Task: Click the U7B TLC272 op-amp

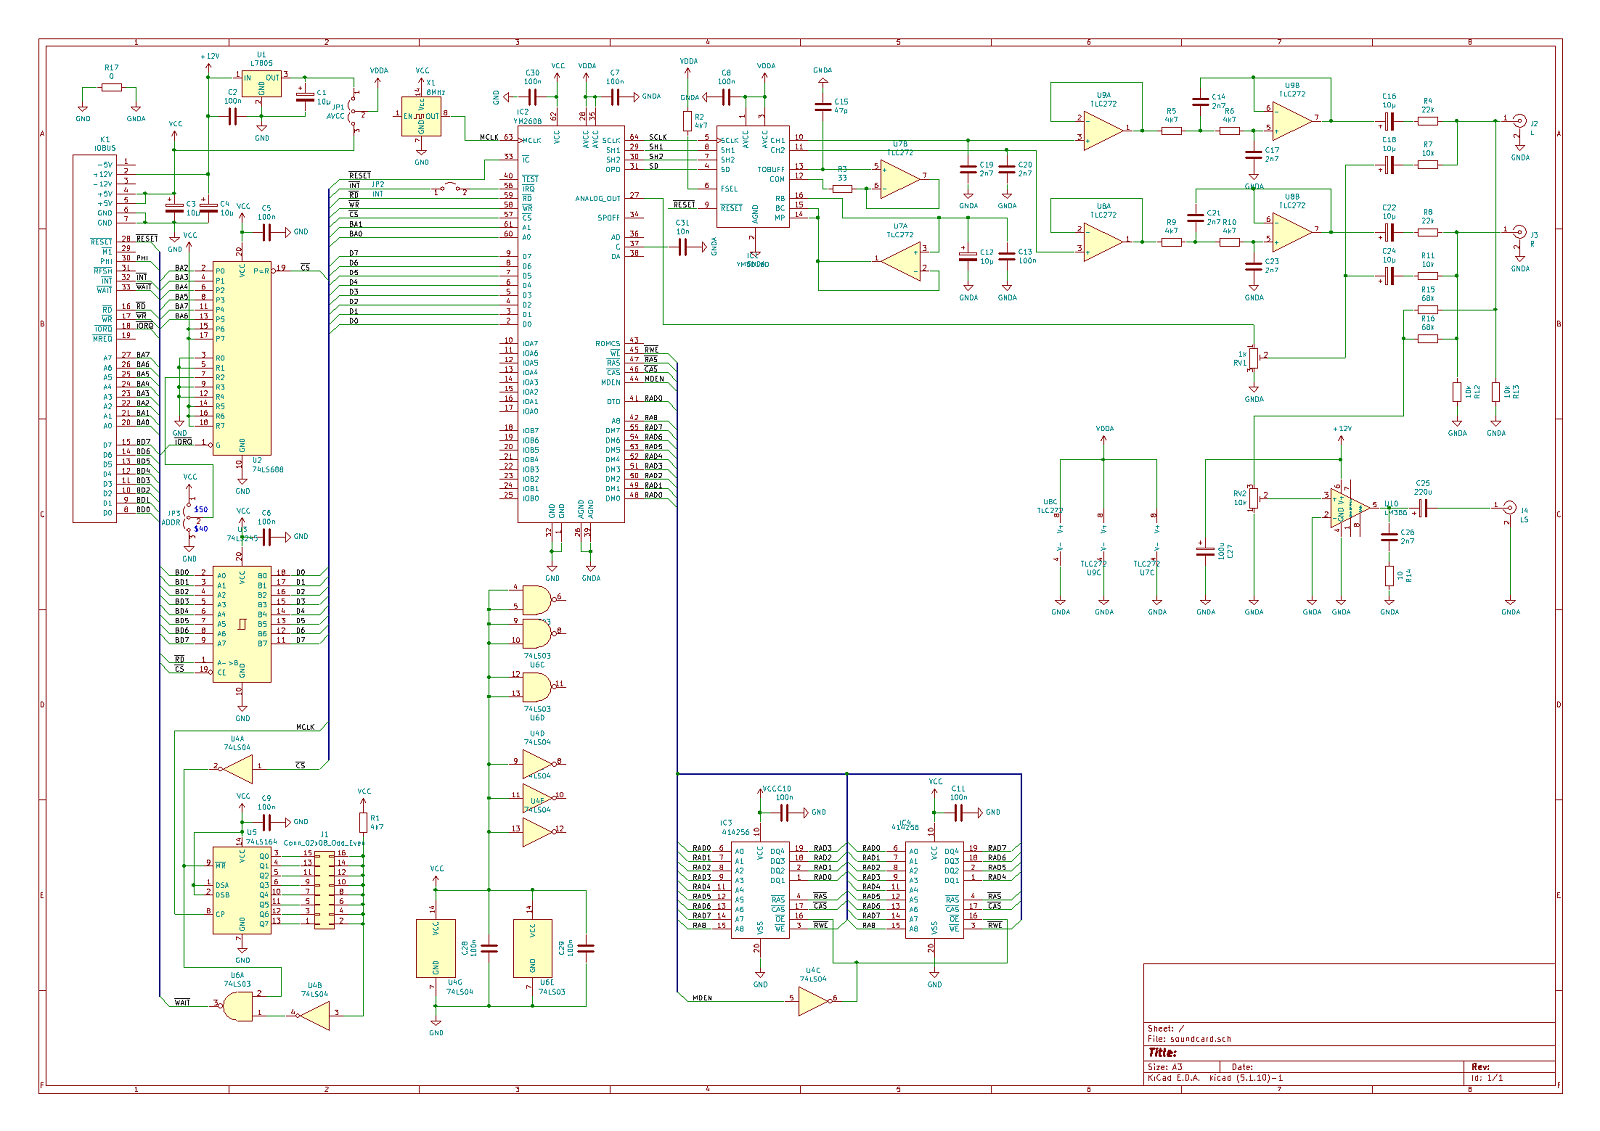Action: 900,179
